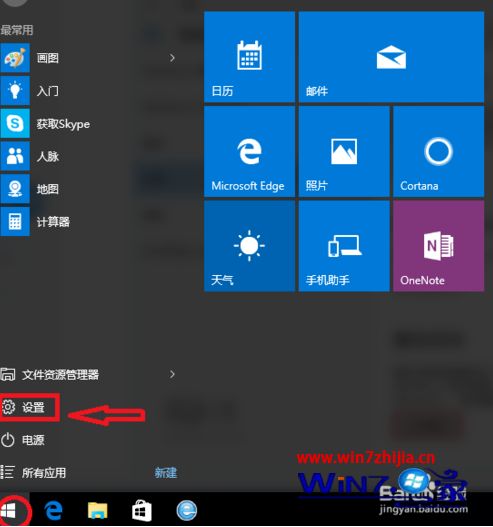Open the 入门 lightbulb icon
The height and width of the screenshot is (527, 493).
(x=15, y=91)
